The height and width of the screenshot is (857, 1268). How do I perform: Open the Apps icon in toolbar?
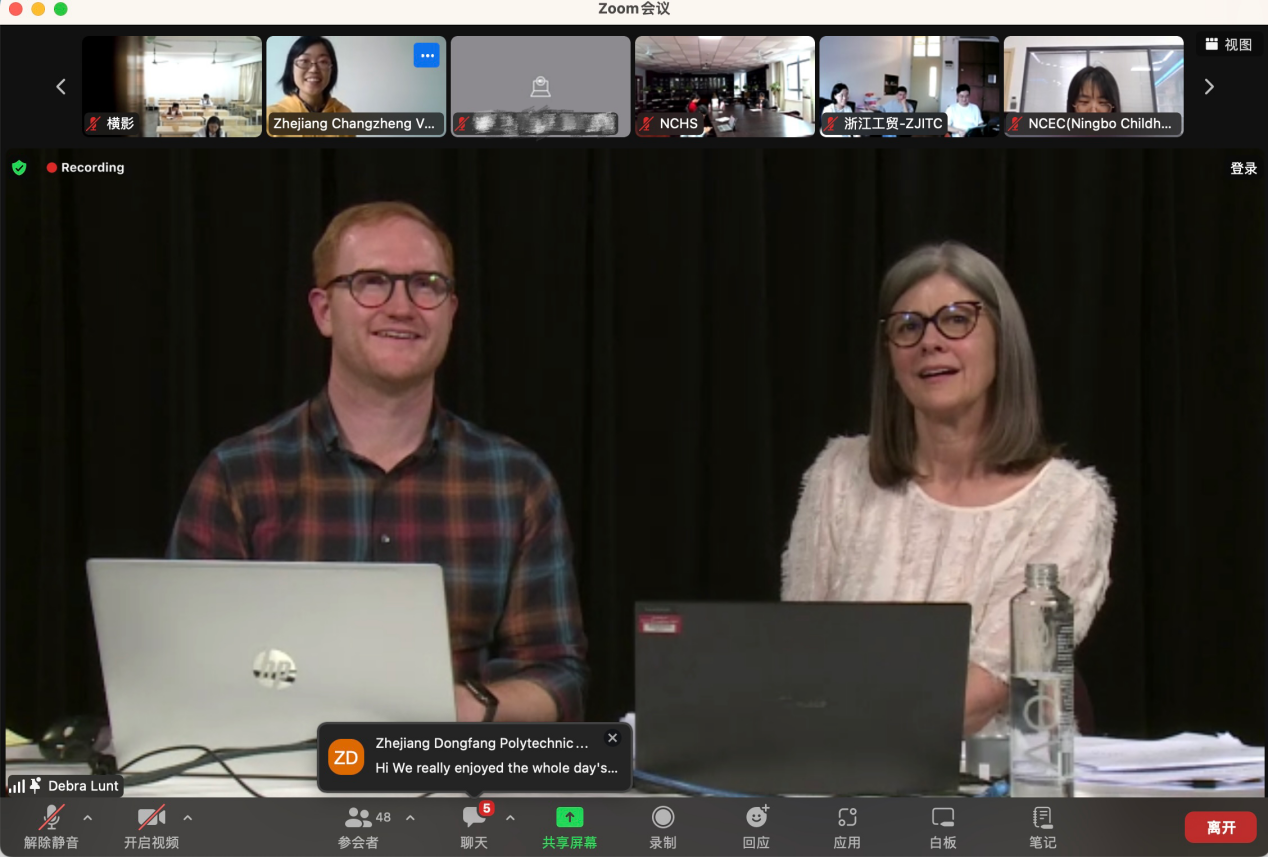point(847,817)
